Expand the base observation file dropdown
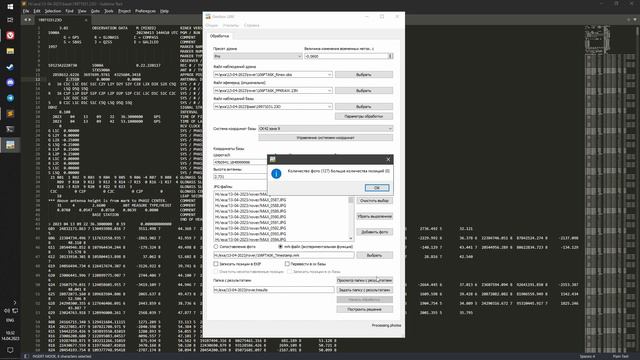Viewport: 640px width, 360px height. coord(329,107)
